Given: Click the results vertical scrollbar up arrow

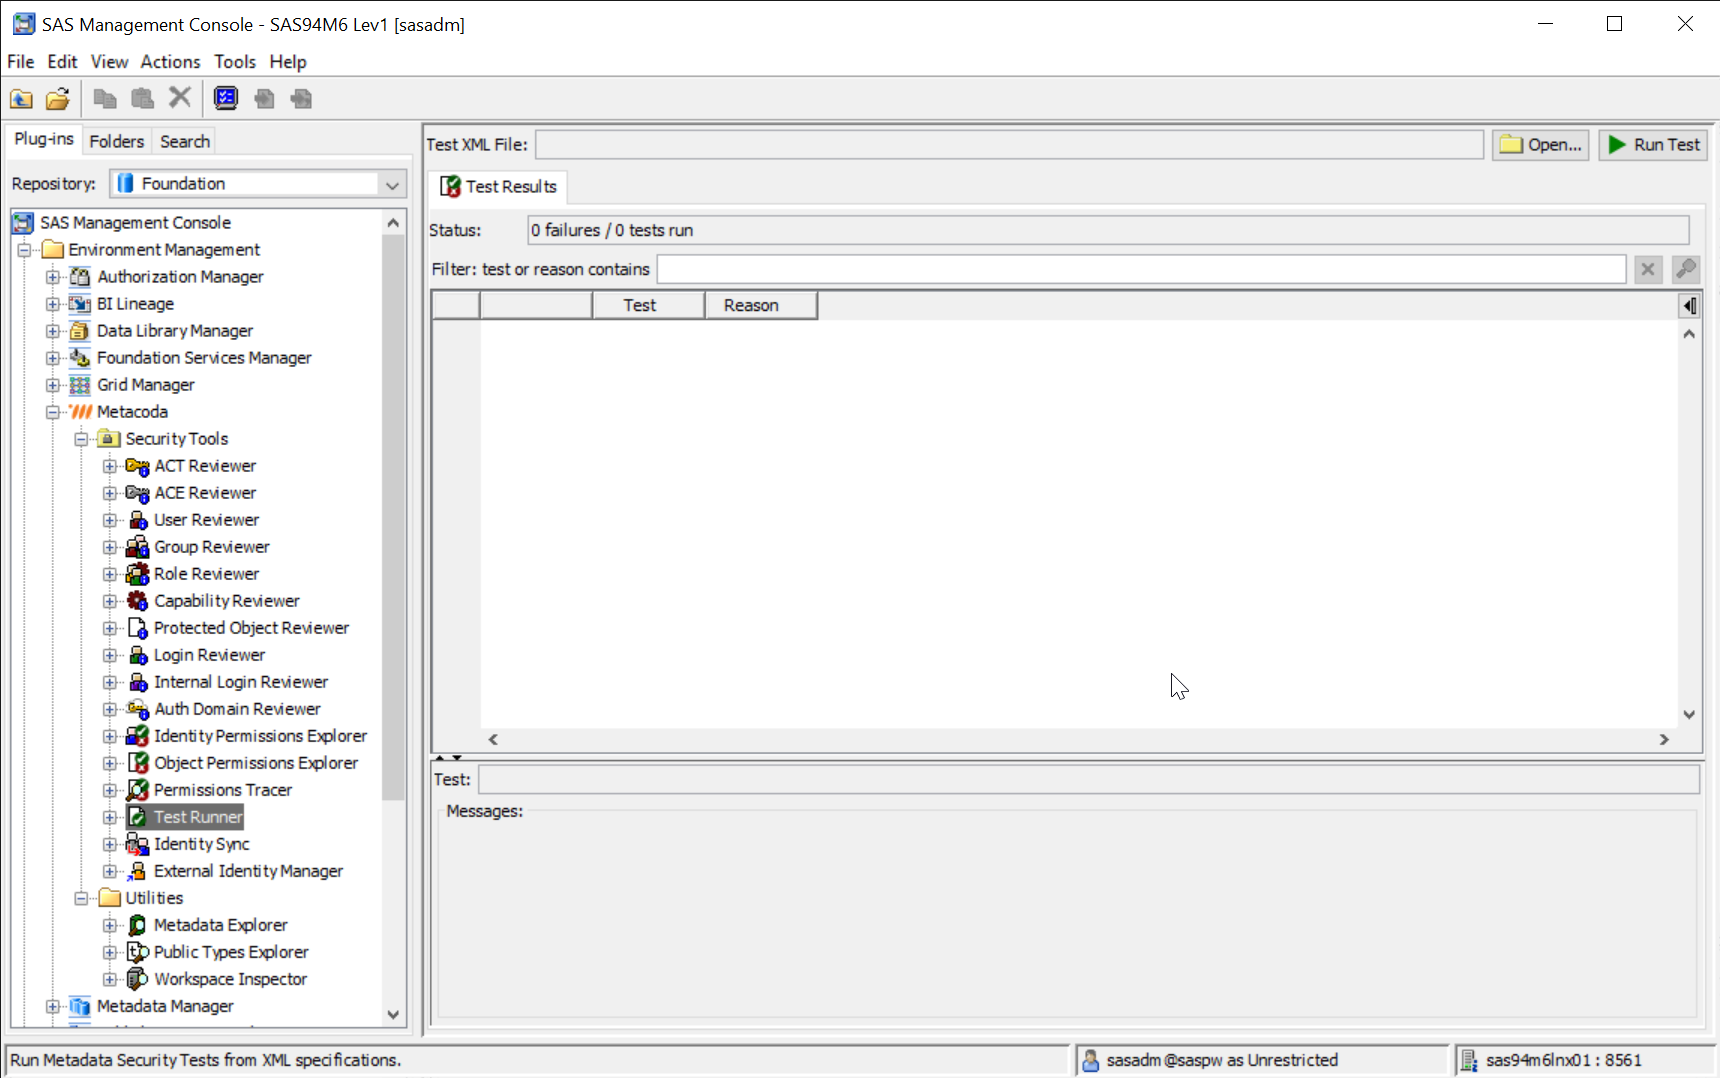Looking at the screenshot, I should point(1689,334).
